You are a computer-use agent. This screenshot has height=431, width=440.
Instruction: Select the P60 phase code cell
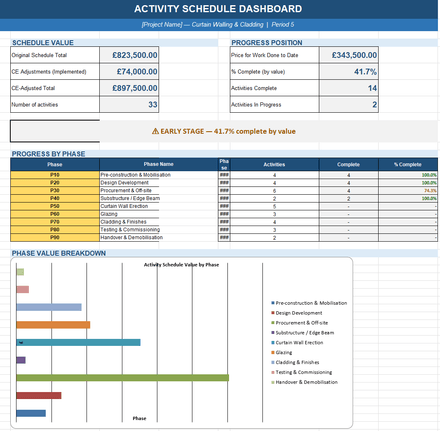pyautogui.click(x=55, y=214)
